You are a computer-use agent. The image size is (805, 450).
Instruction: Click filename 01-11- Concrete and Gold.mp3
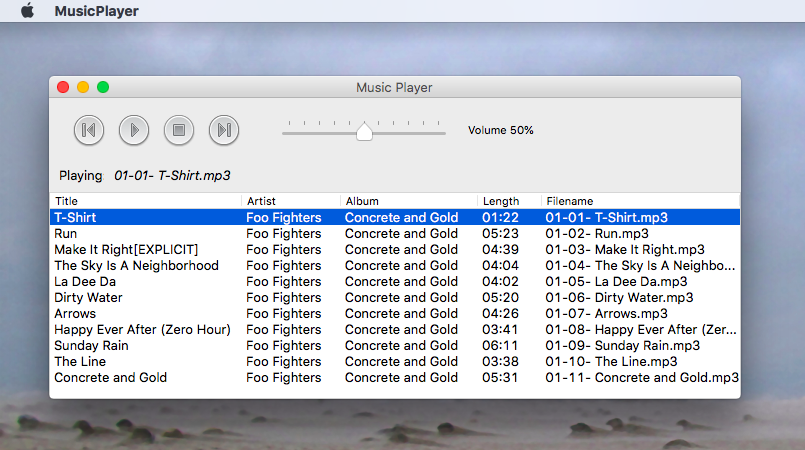(x=642, y=377)
